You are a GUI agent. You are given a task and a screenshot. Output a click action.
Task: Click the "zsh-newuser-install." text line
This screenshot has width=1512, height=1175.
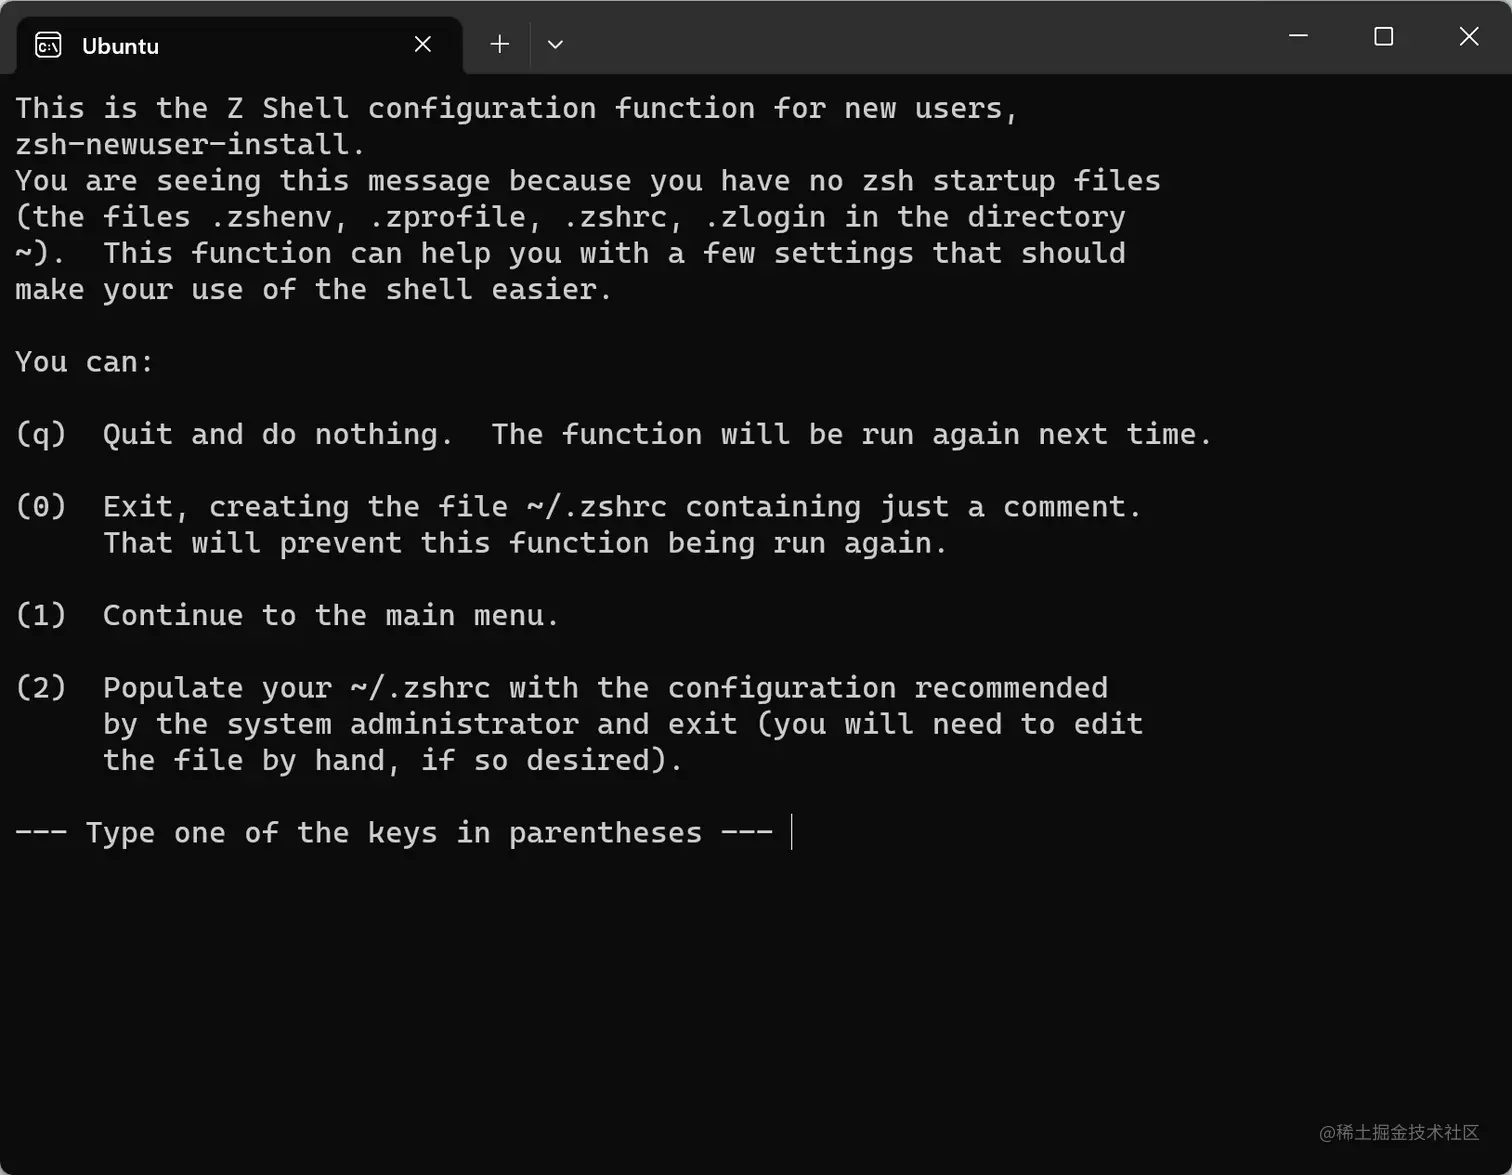(x=190, y=145)
